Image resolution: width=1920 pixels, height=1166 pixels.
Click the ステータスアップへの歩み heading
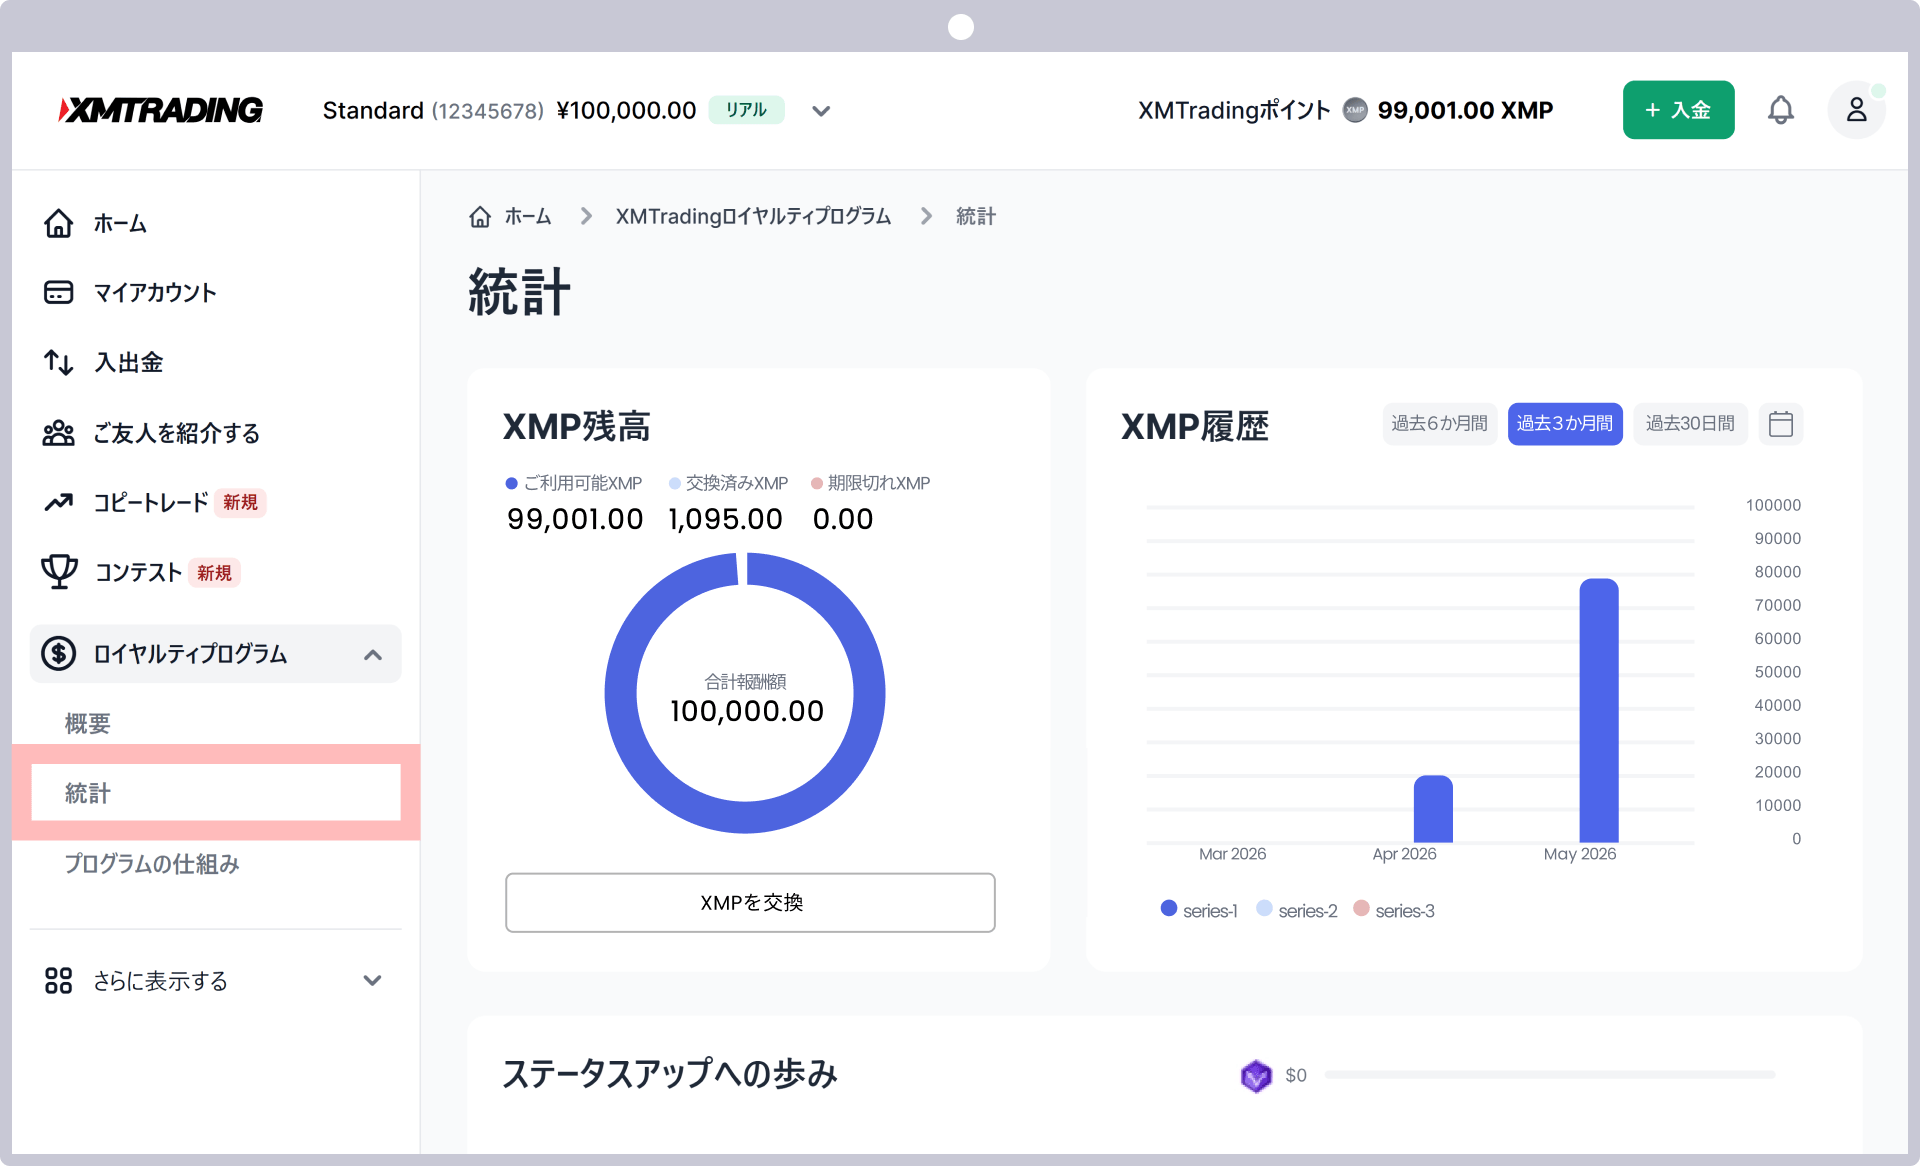click(x=669, y=1074)
